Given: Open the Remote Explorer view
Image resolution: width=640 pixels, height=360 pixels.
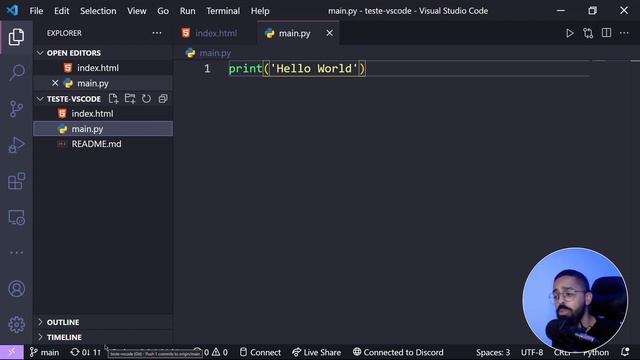Looking at the screenshot, I should (x=16, y=217).
